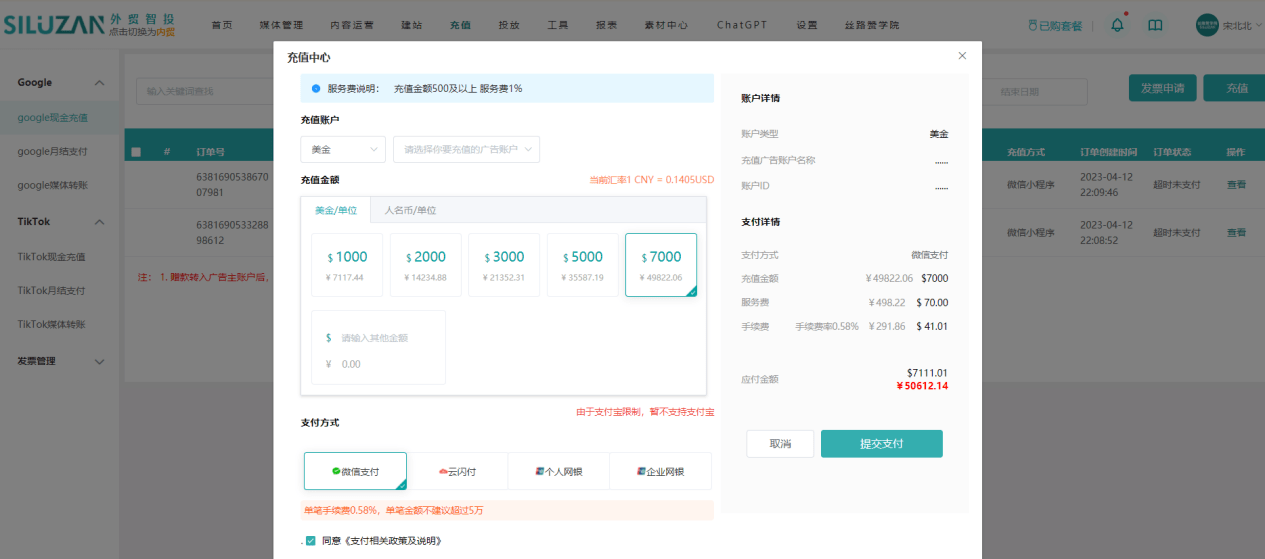This screenshot has height=559, width=1265.
Task: Click the 提交支付 button
Action: pos(881,444)
